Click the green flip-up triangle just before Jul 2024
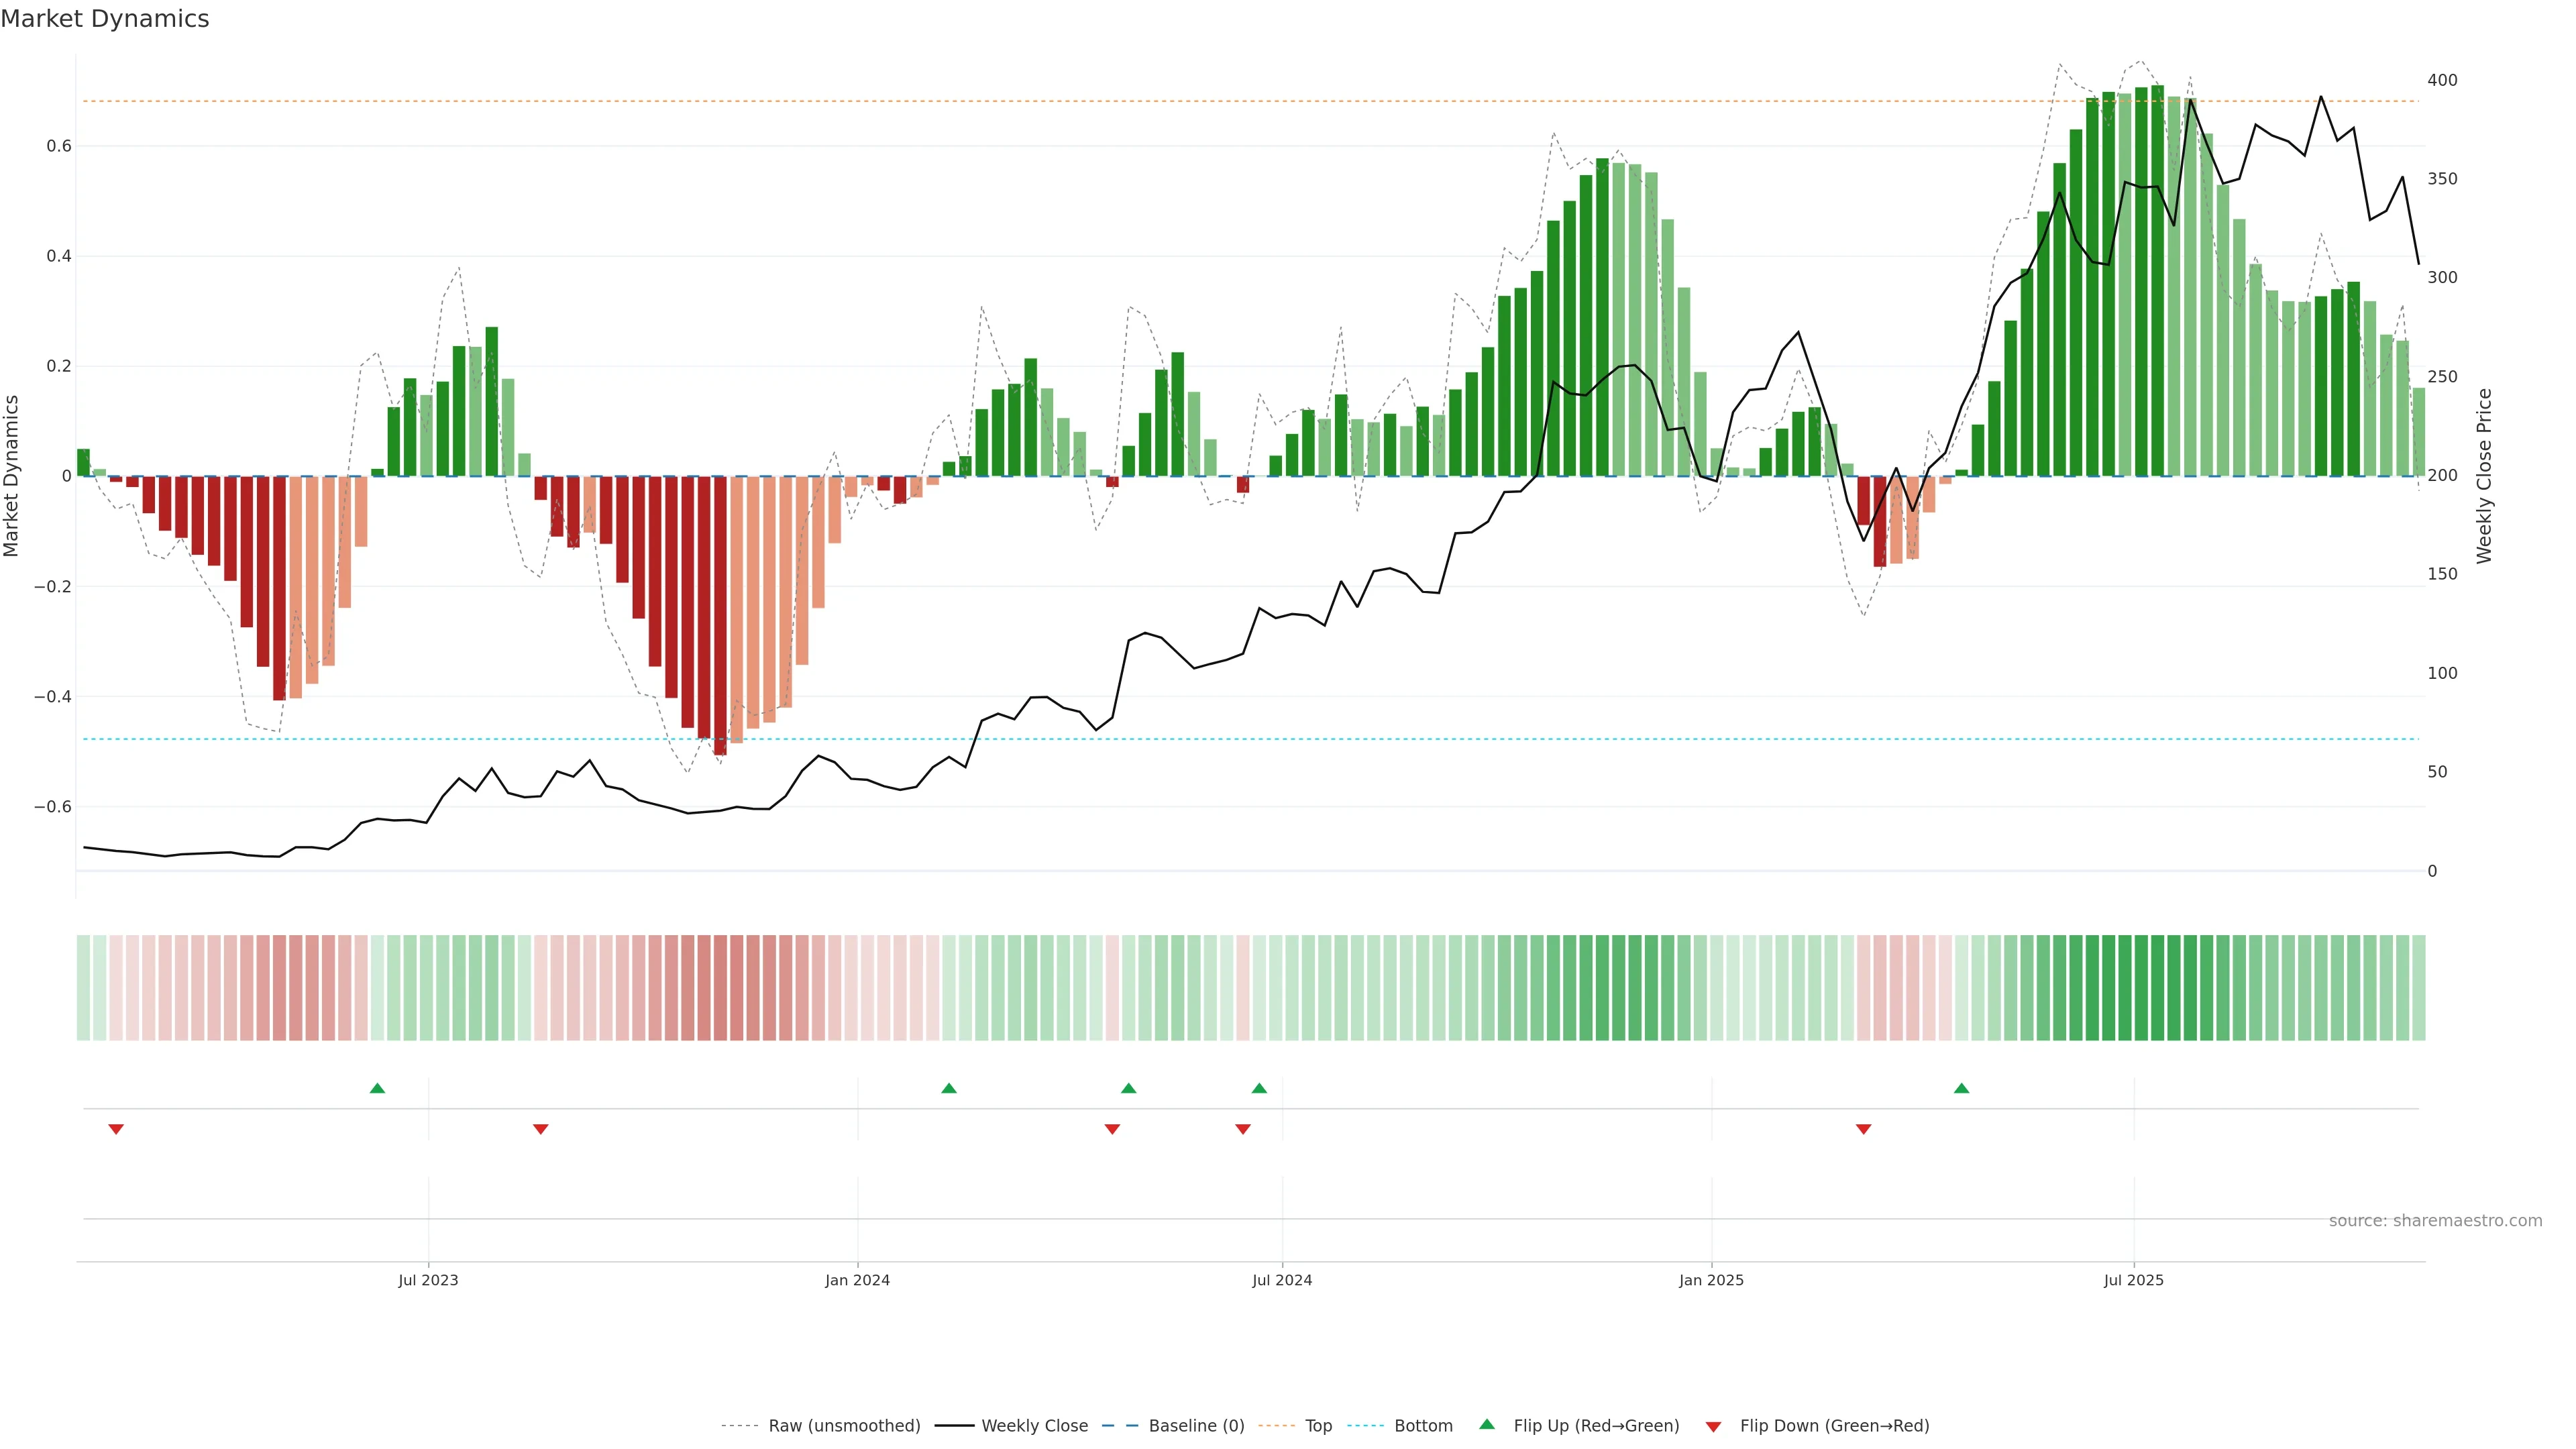The height and width of the screenshot is (1449, 2576). pos(1259,1088)
